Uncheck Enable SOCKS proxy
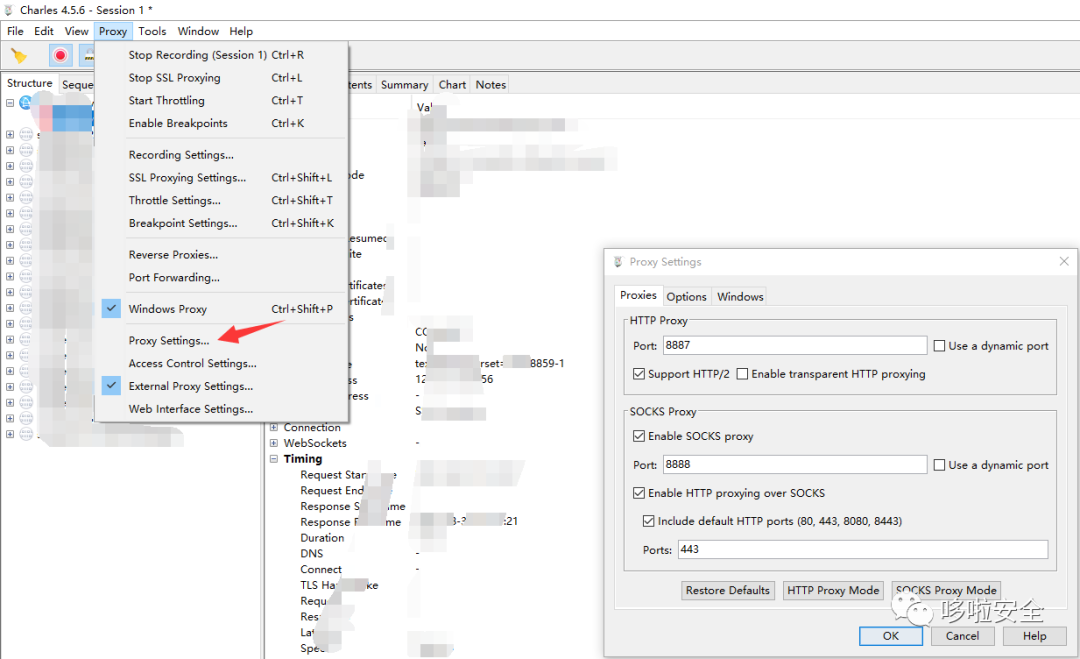 (x=640, y=436)
